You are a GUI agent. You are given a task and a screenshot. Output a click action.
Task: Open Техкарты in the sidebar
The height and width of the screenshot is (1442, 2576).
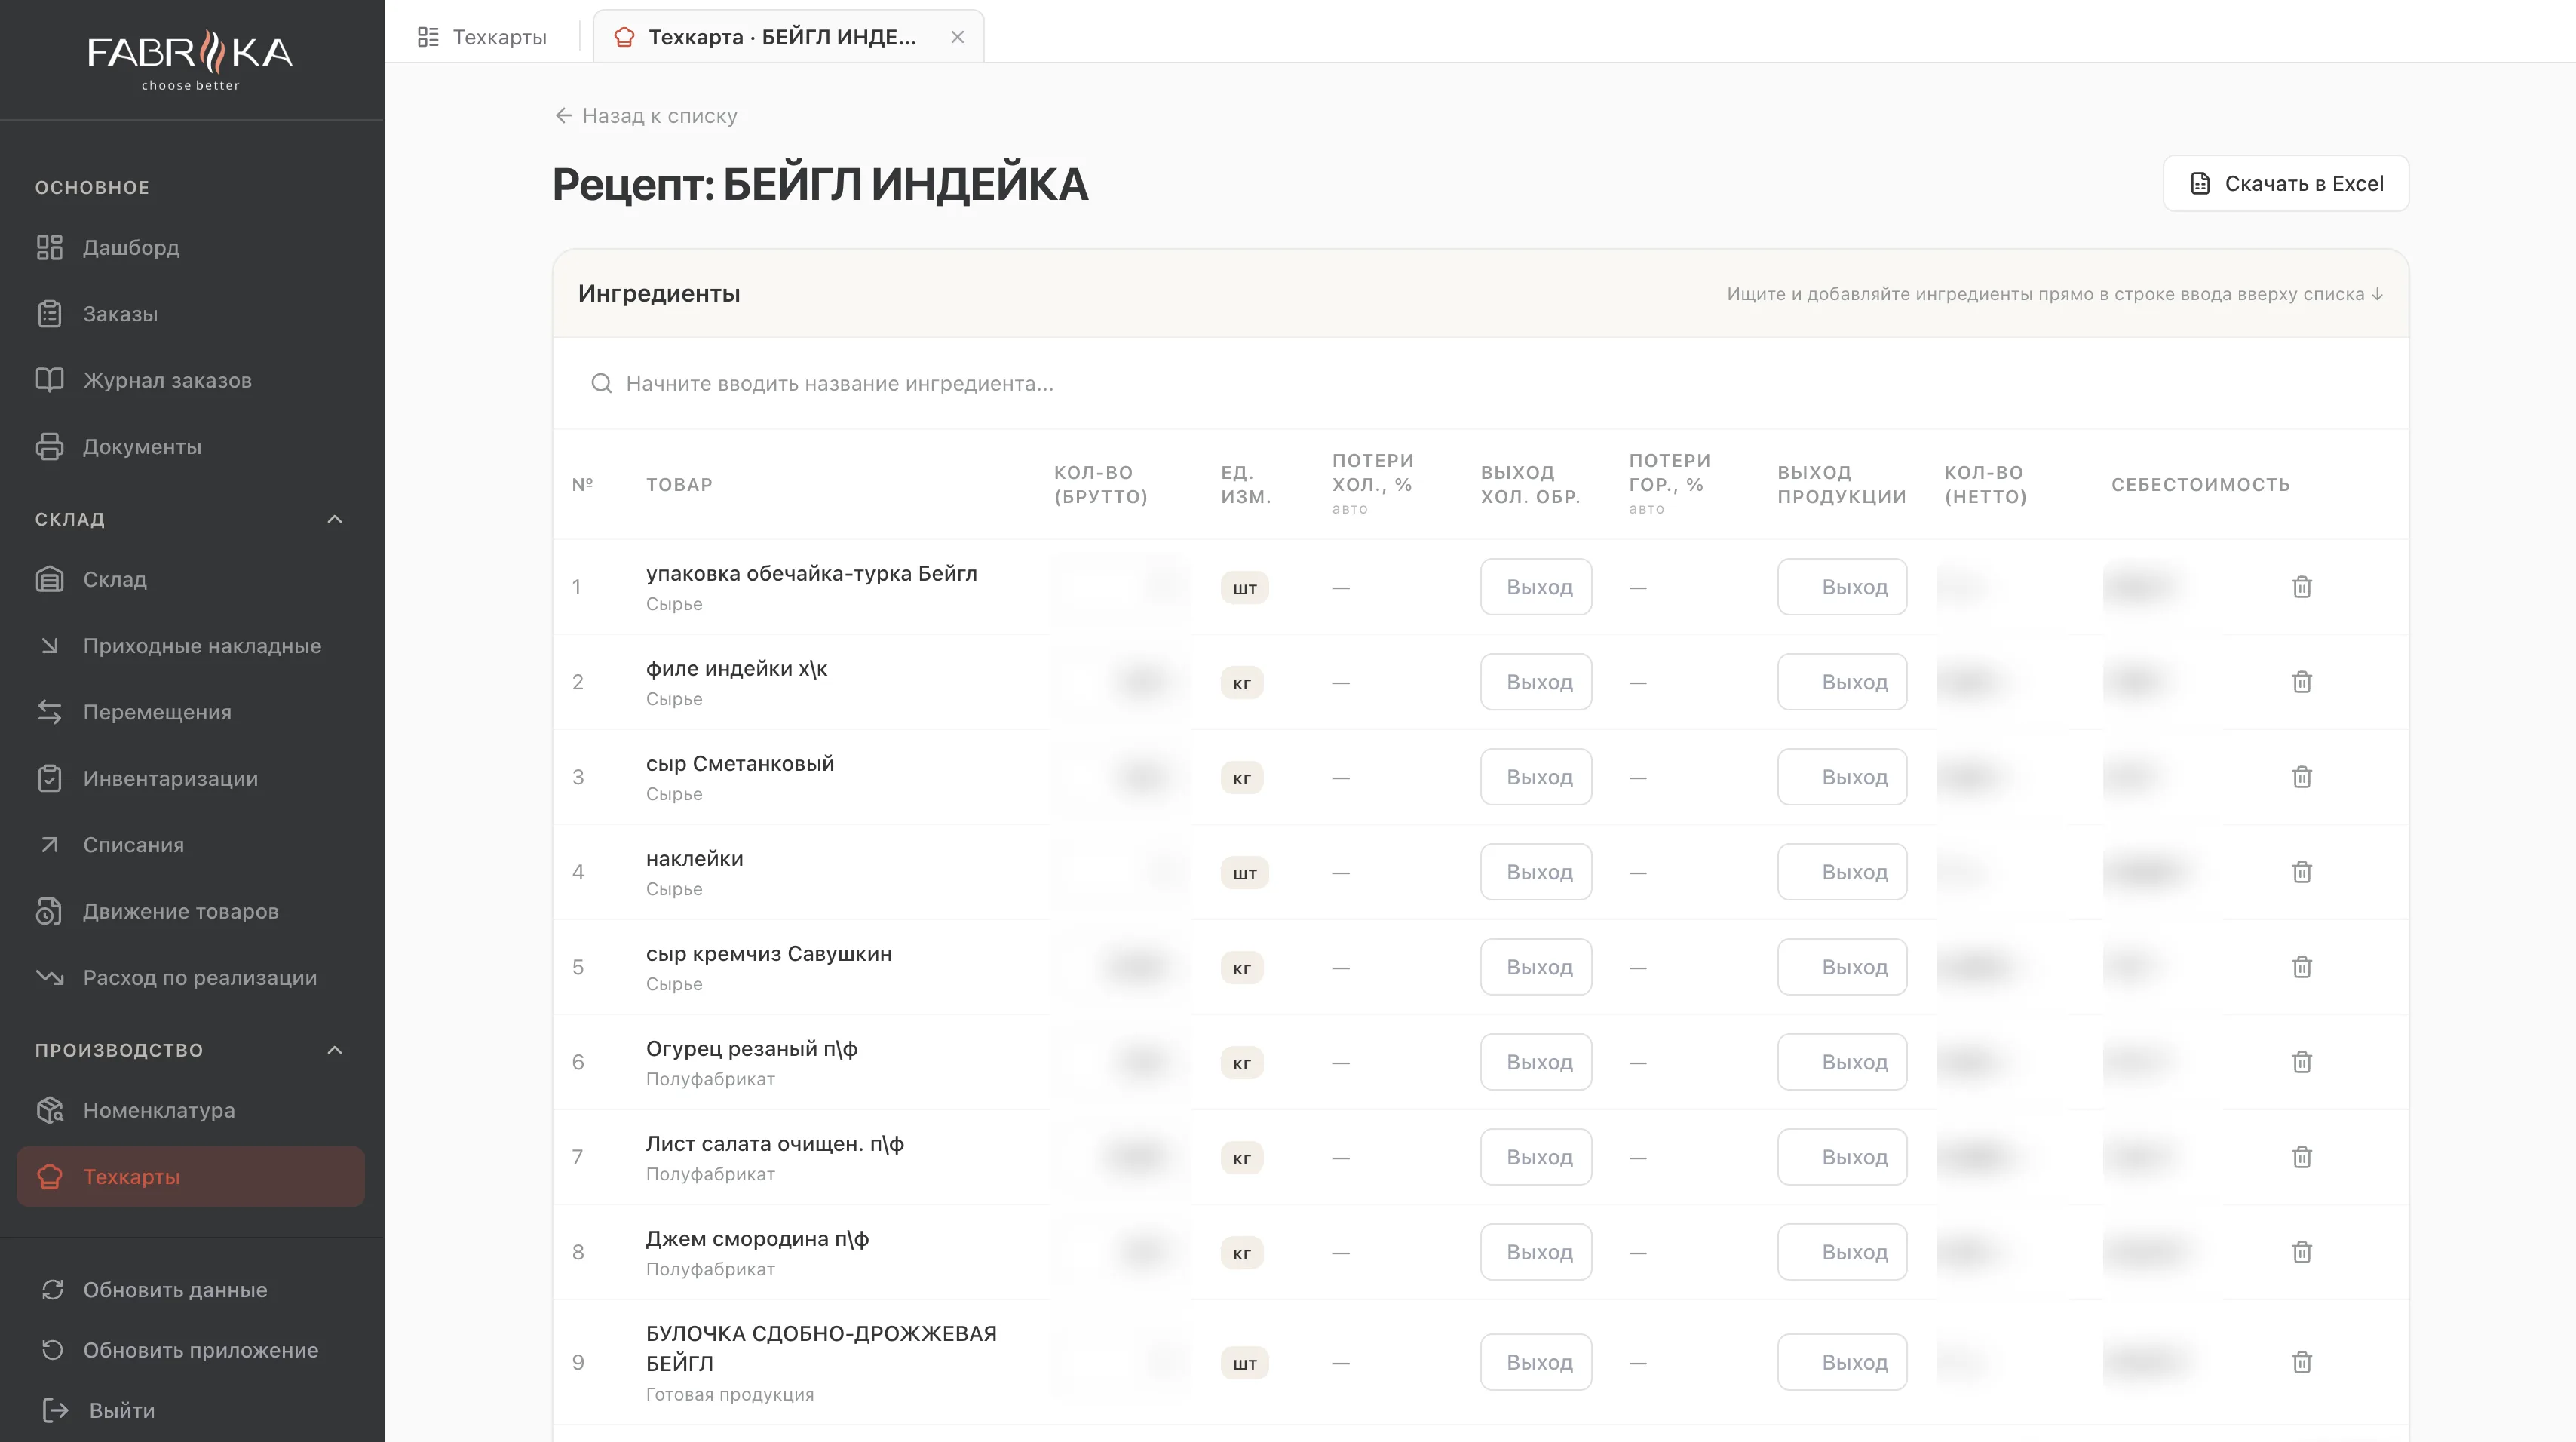click(190, 1177)
